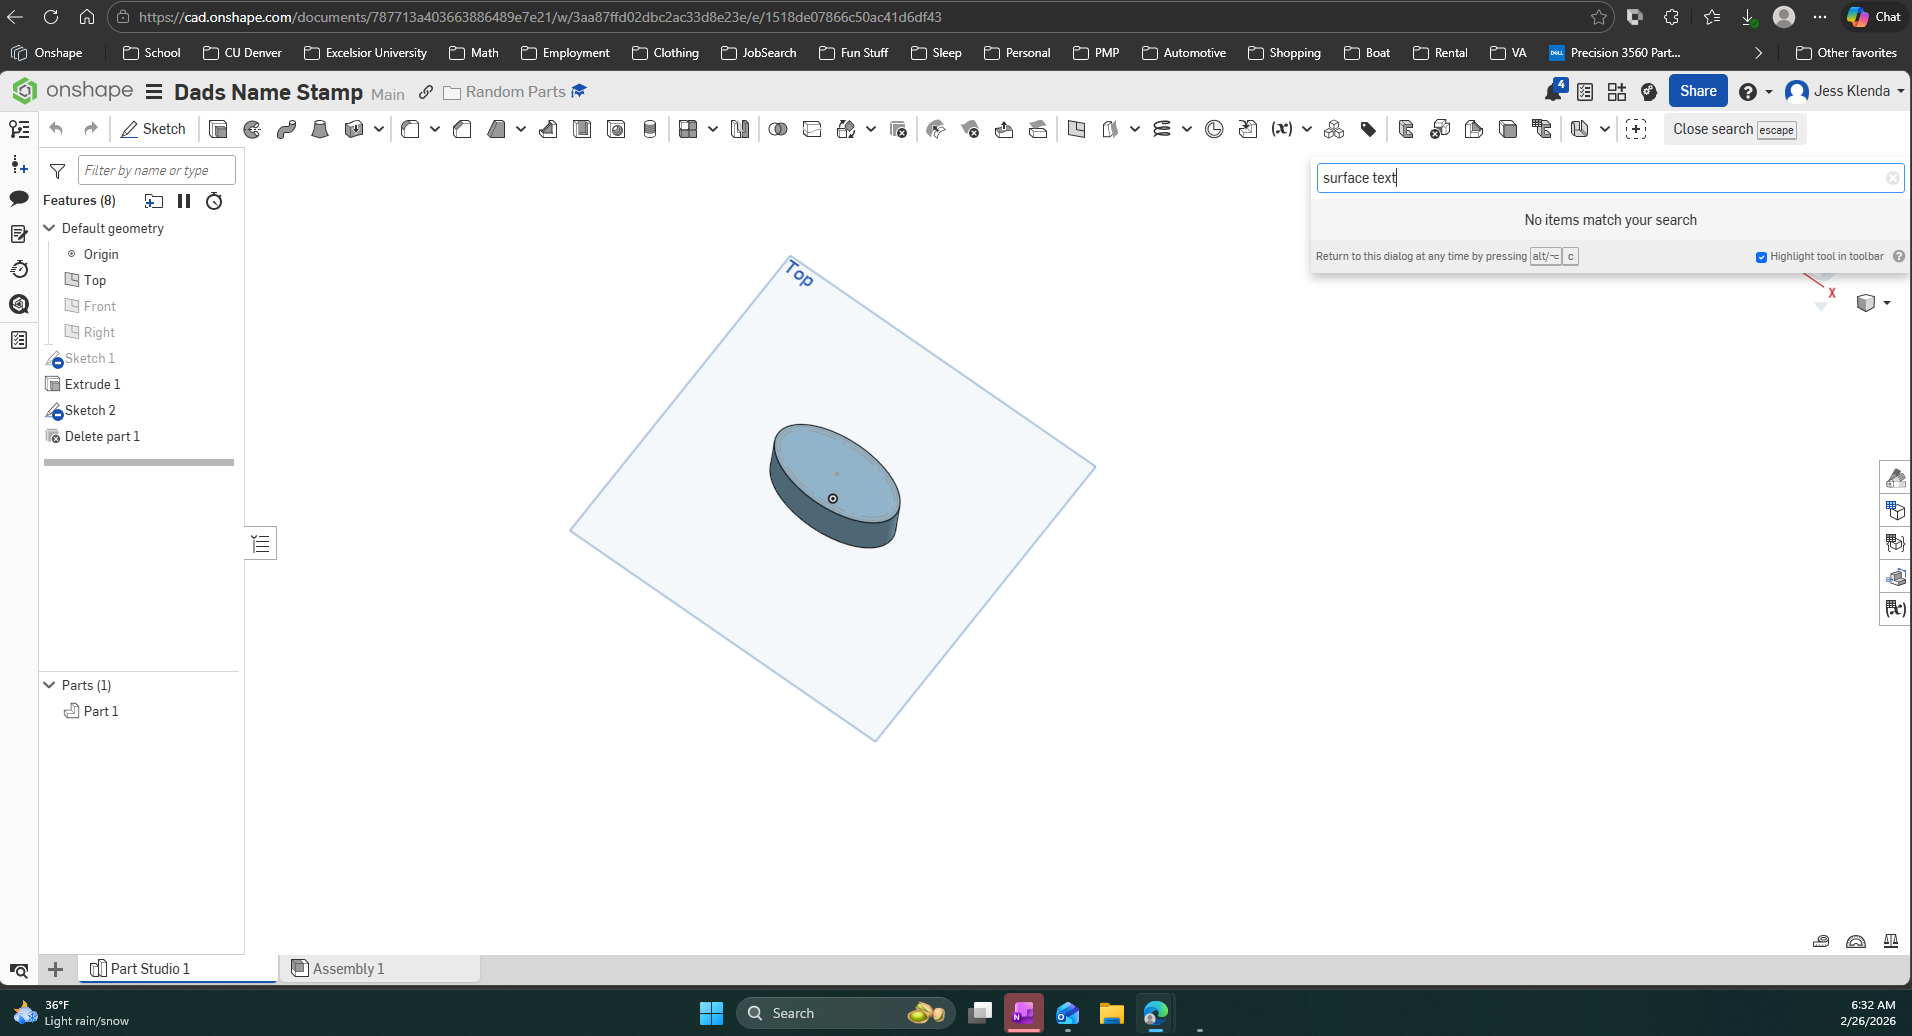The image size is (1912, 1036).
Task: Open the Automotive bookmarks folder
Action: click(x=1184, y=53)
